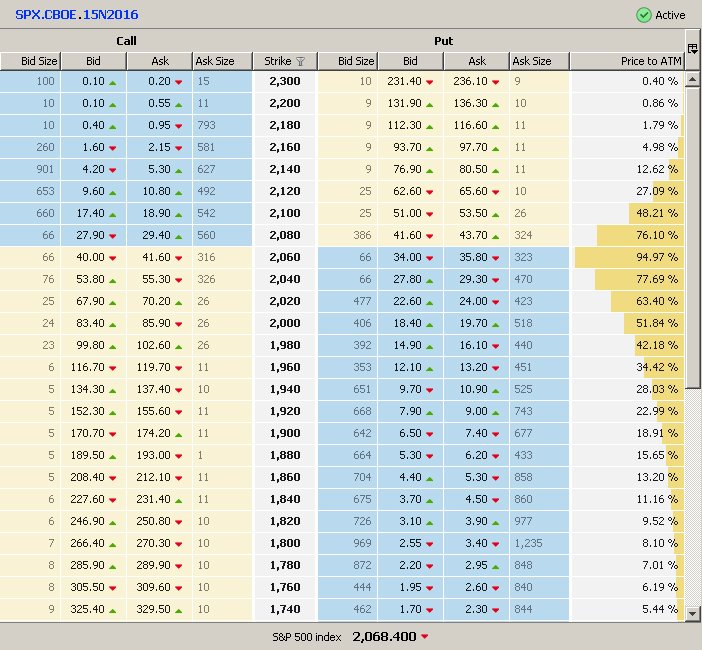Click call bid 17.40 at strike 2,100

click(94, 213)
